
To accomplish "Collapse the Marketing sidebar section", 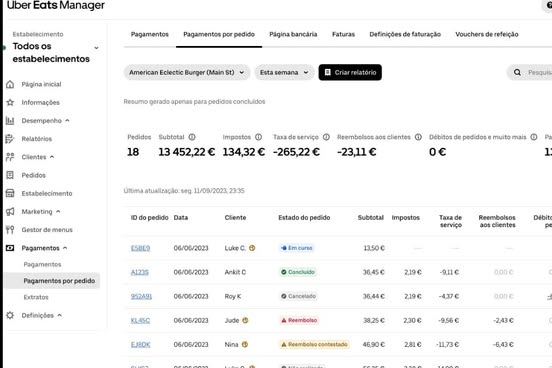I will coord(58,211).
